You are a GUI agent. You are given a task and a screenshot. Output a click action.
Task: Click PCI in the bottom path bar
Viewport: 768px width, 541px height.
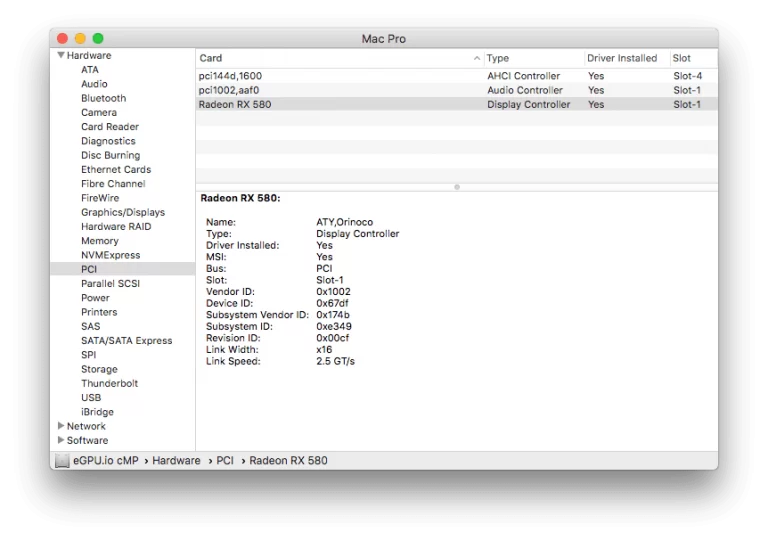click(x=225, y=460)
